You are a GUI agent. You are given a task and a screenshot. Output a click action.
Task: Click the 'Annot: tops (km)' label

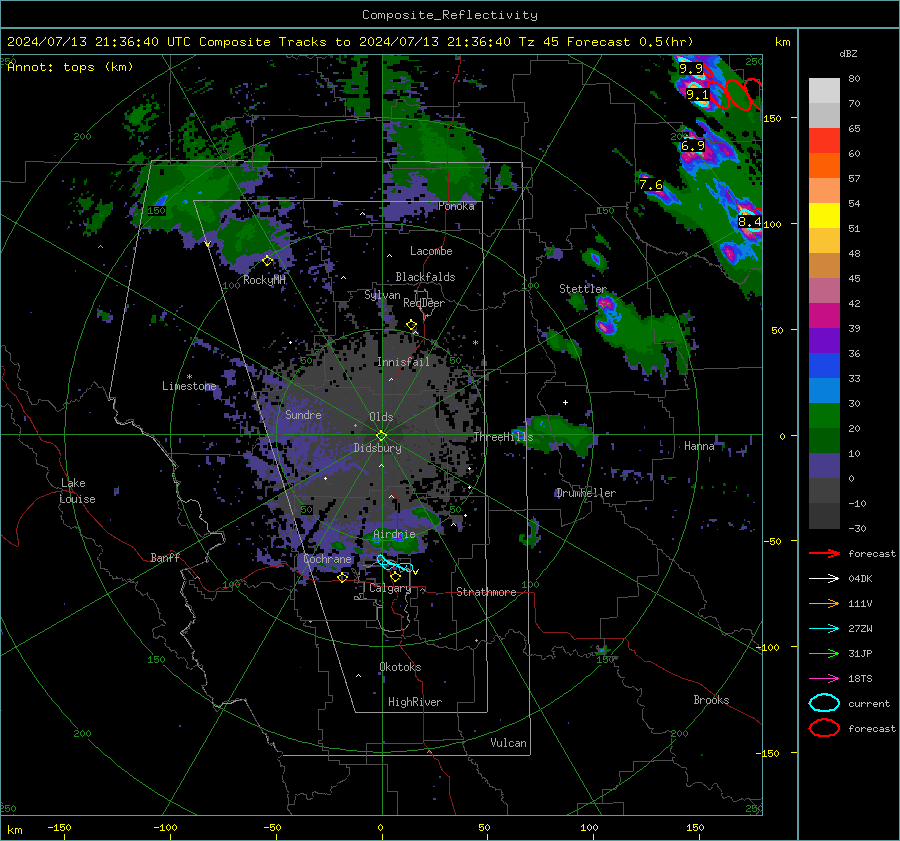pyautogui.click(x=70, y=67)
